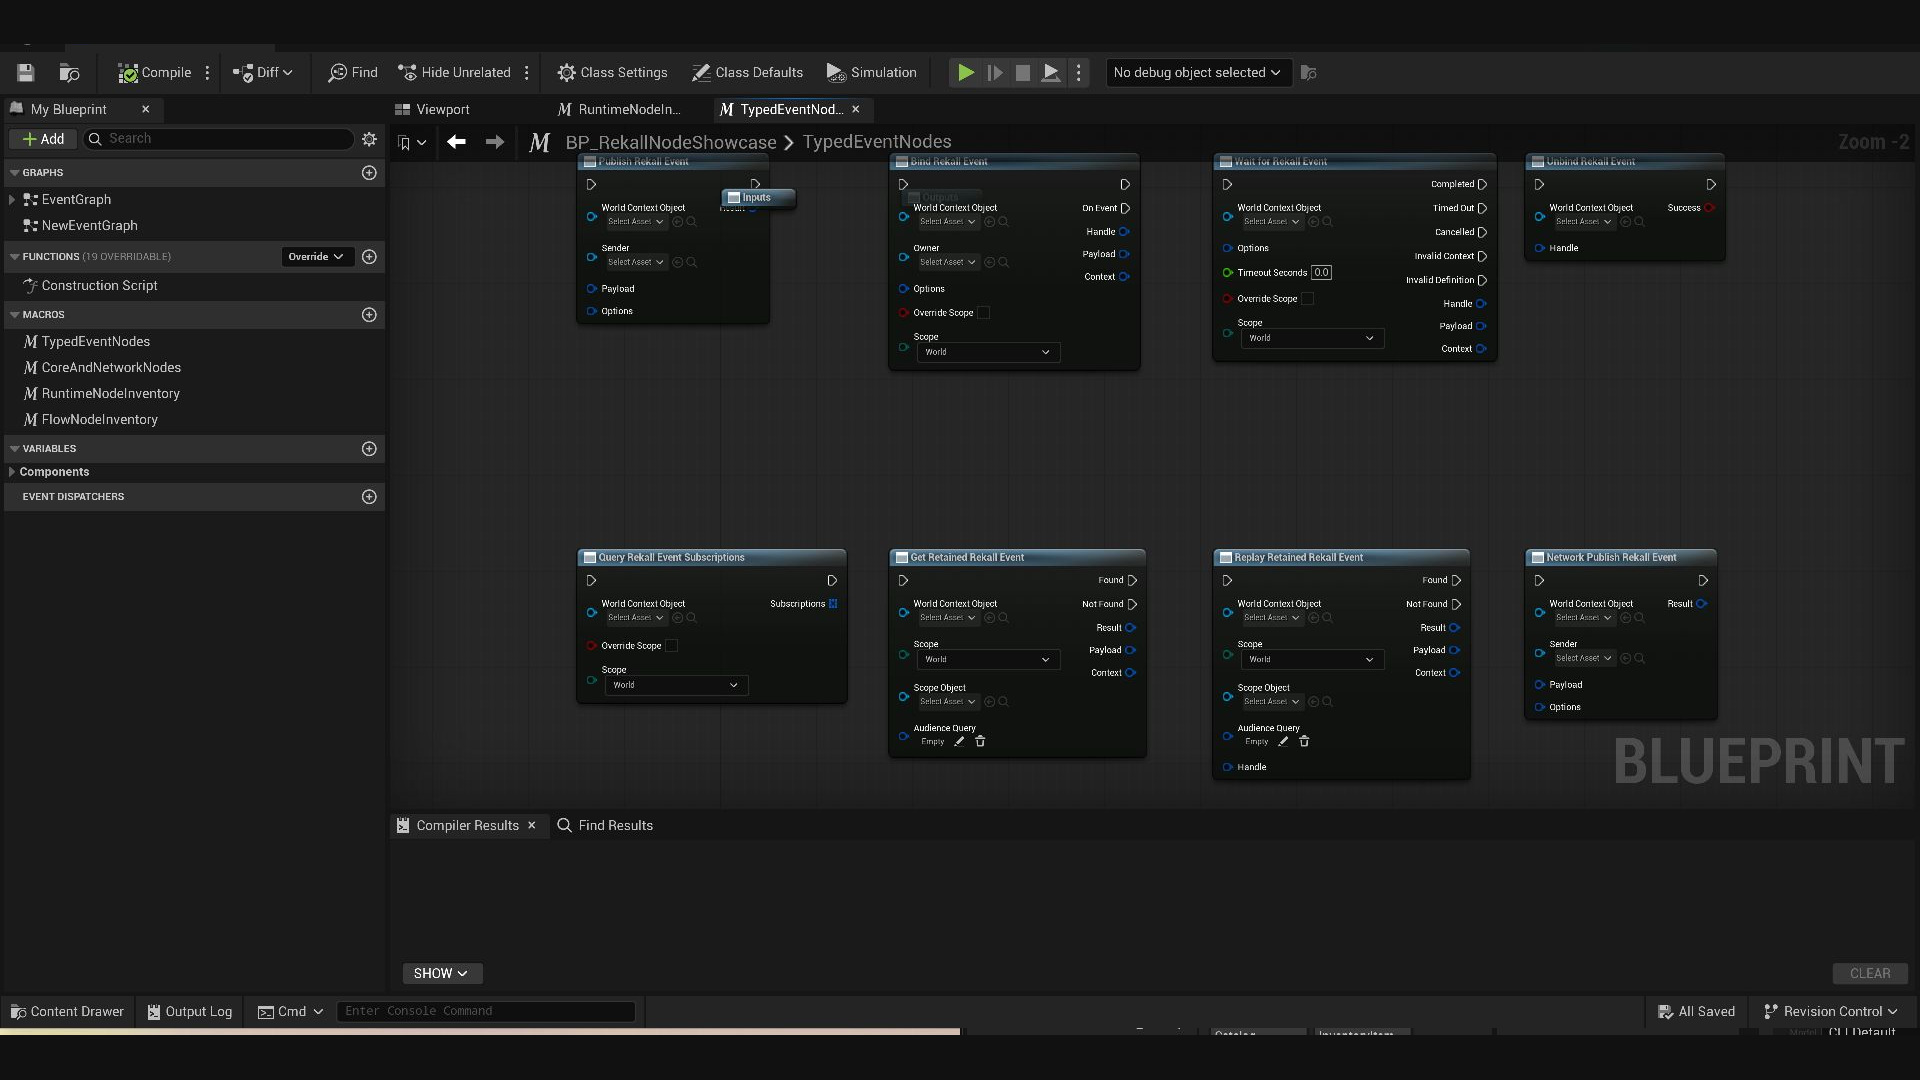Viewport: 1920px width, 1080px height.
Task: Start Simulation
Action: tap(871, 72)
